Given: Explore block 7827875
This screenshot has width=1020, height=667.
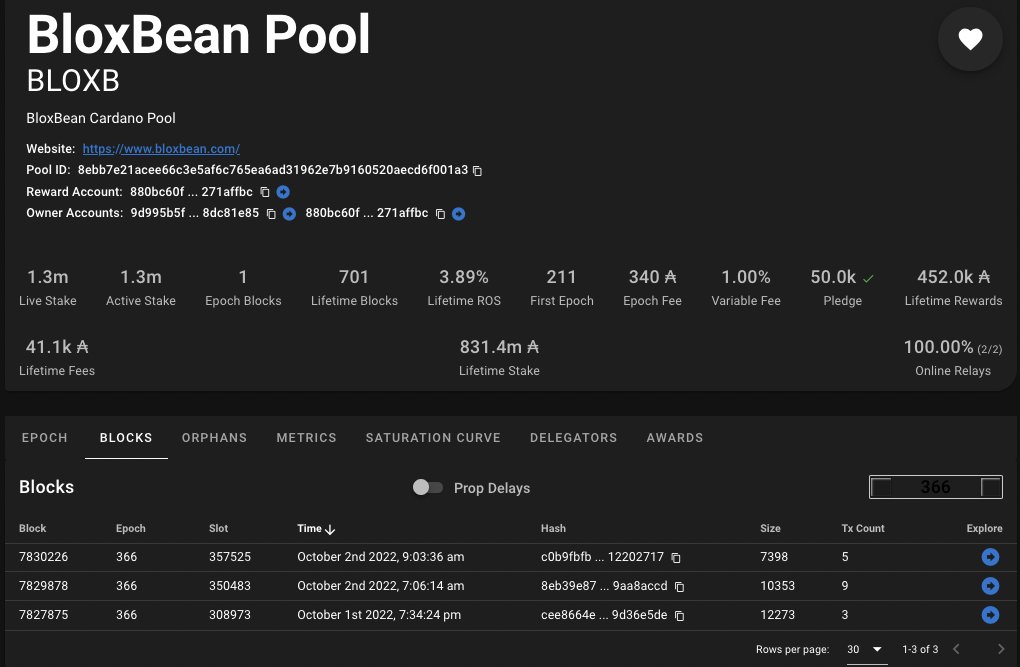Looking at the screenshot, I should 990,614.
